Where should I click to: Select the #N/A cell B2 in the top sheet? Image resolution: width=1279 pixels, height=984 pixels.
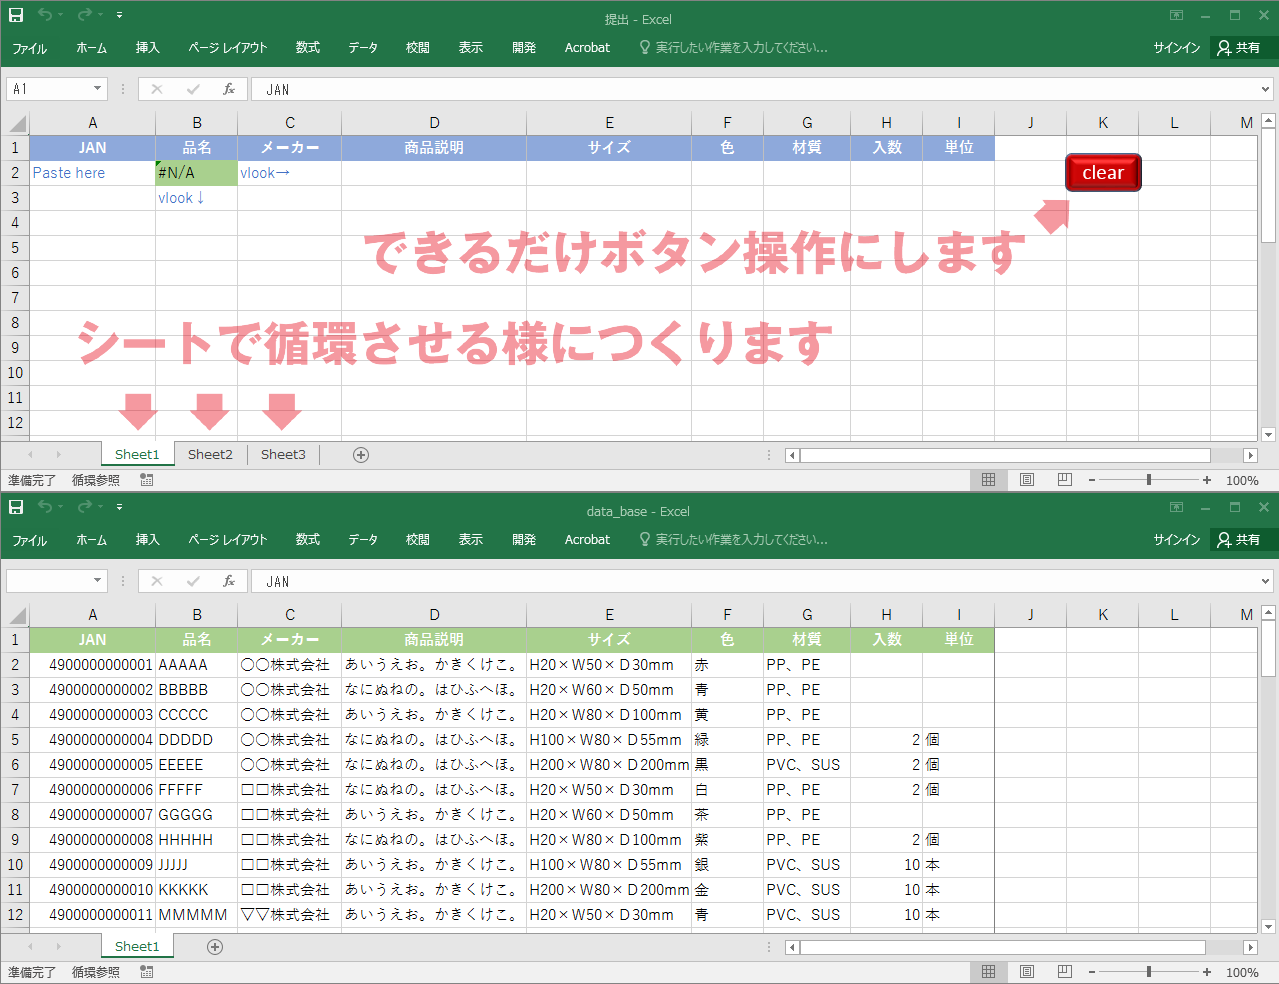click(196, 173)
